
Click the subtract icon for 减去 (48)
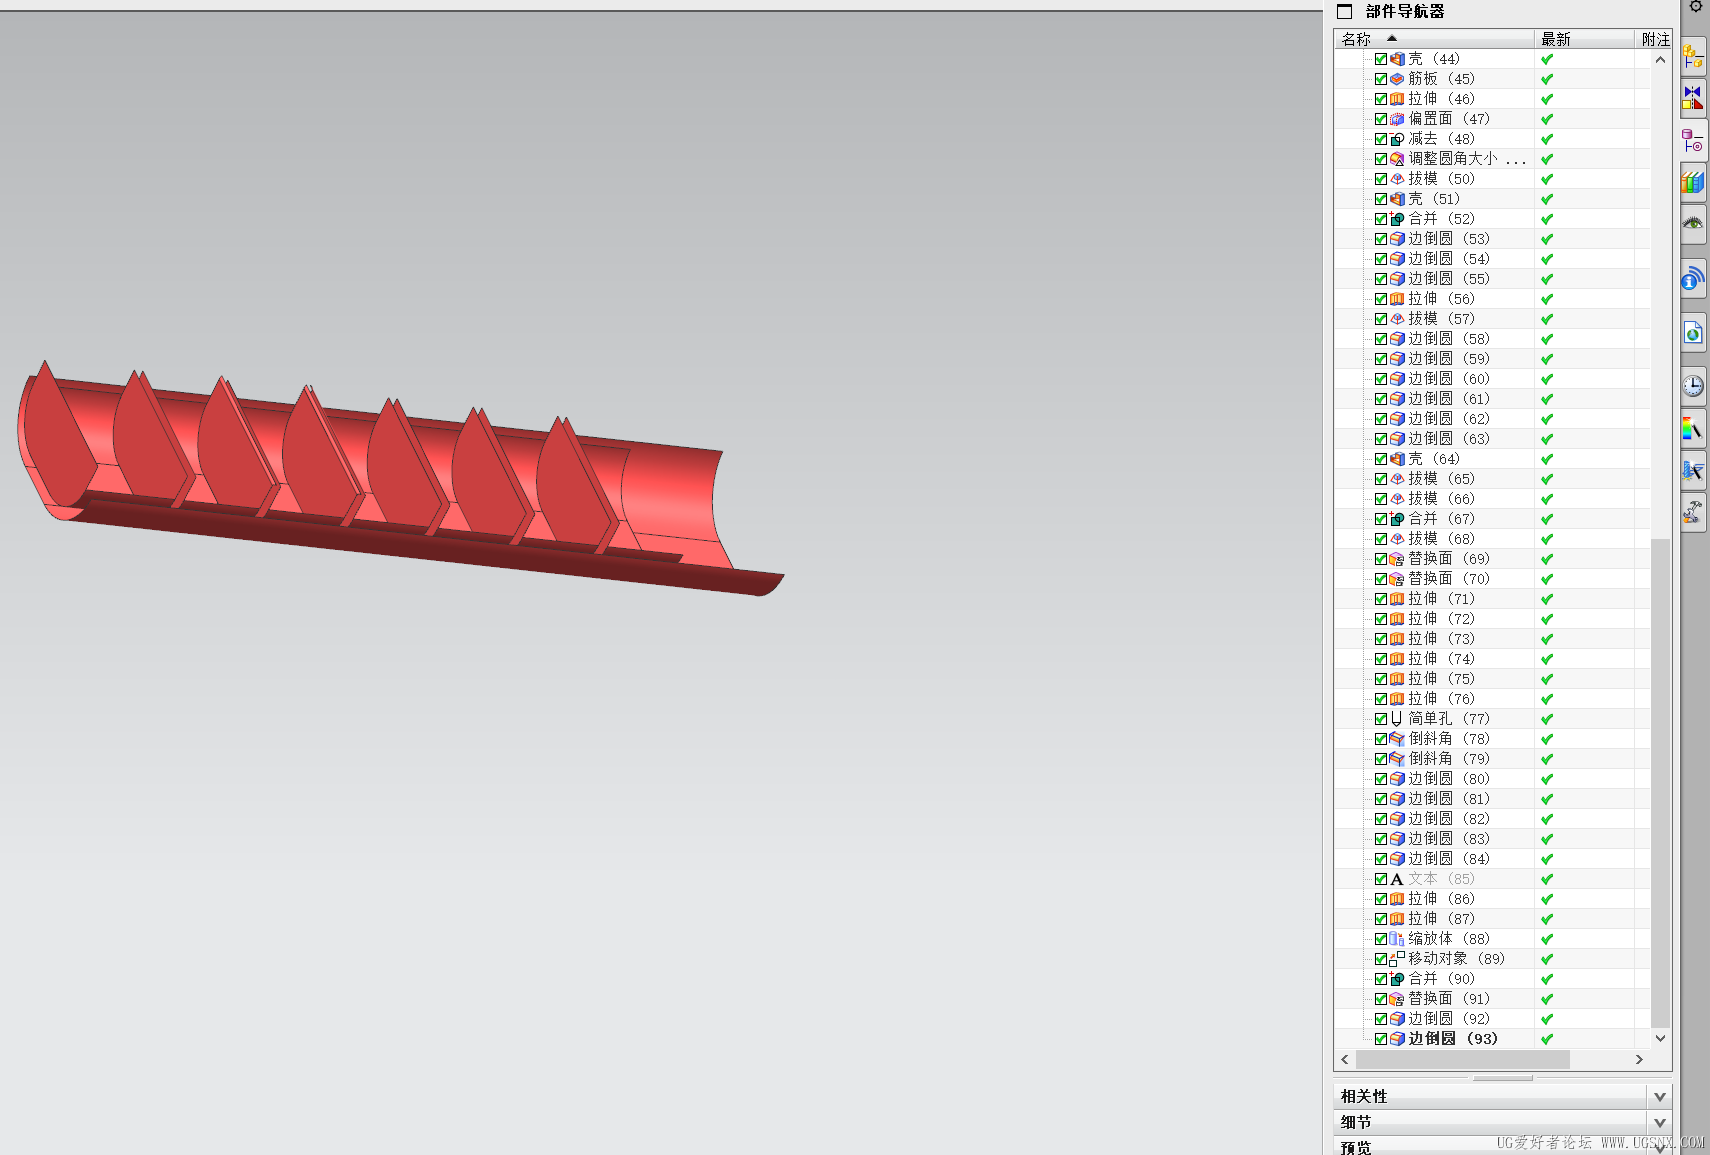click(x=1397, y=139)
